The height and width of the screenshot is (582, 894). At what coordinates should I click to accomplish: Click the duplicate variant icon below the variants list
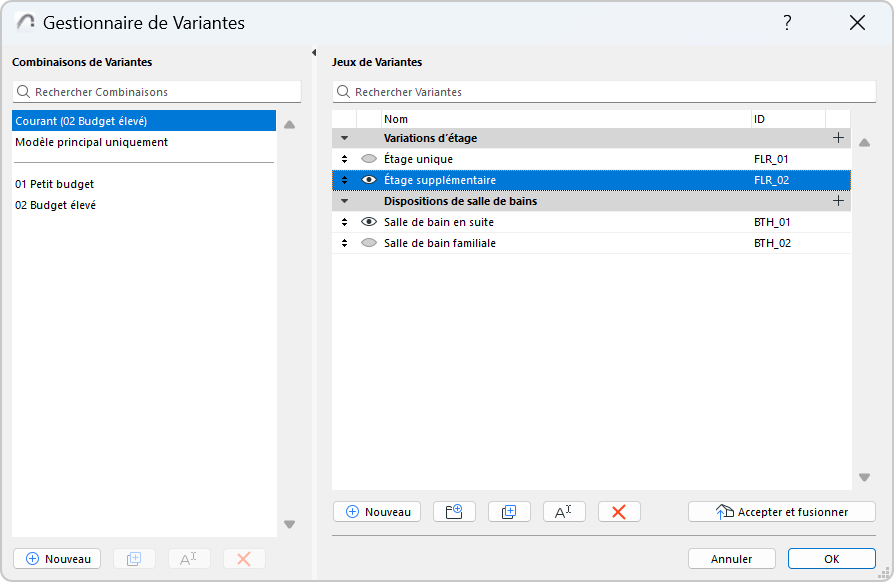click(x=509, y=511)
